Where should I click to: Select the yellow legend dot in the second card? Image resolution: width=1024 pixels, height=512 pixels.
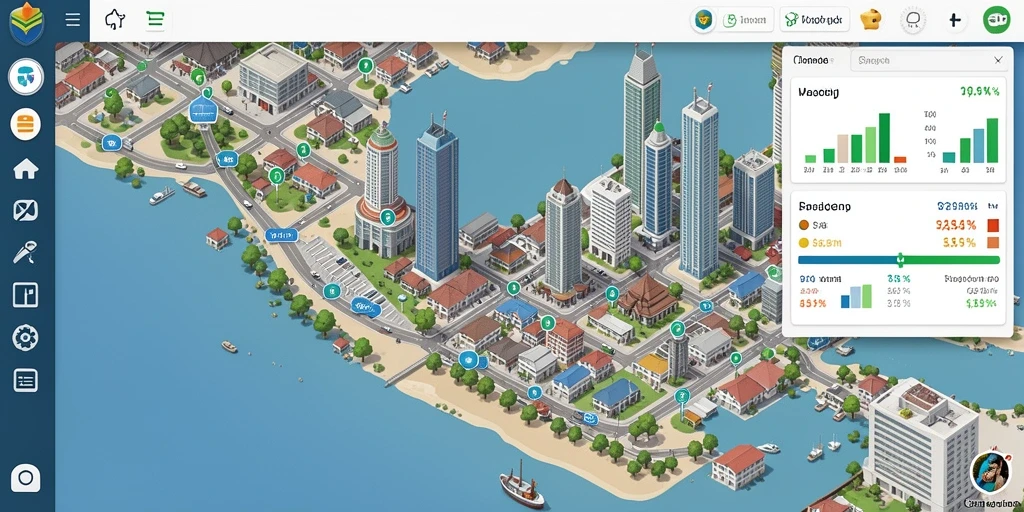pos(804,243)
